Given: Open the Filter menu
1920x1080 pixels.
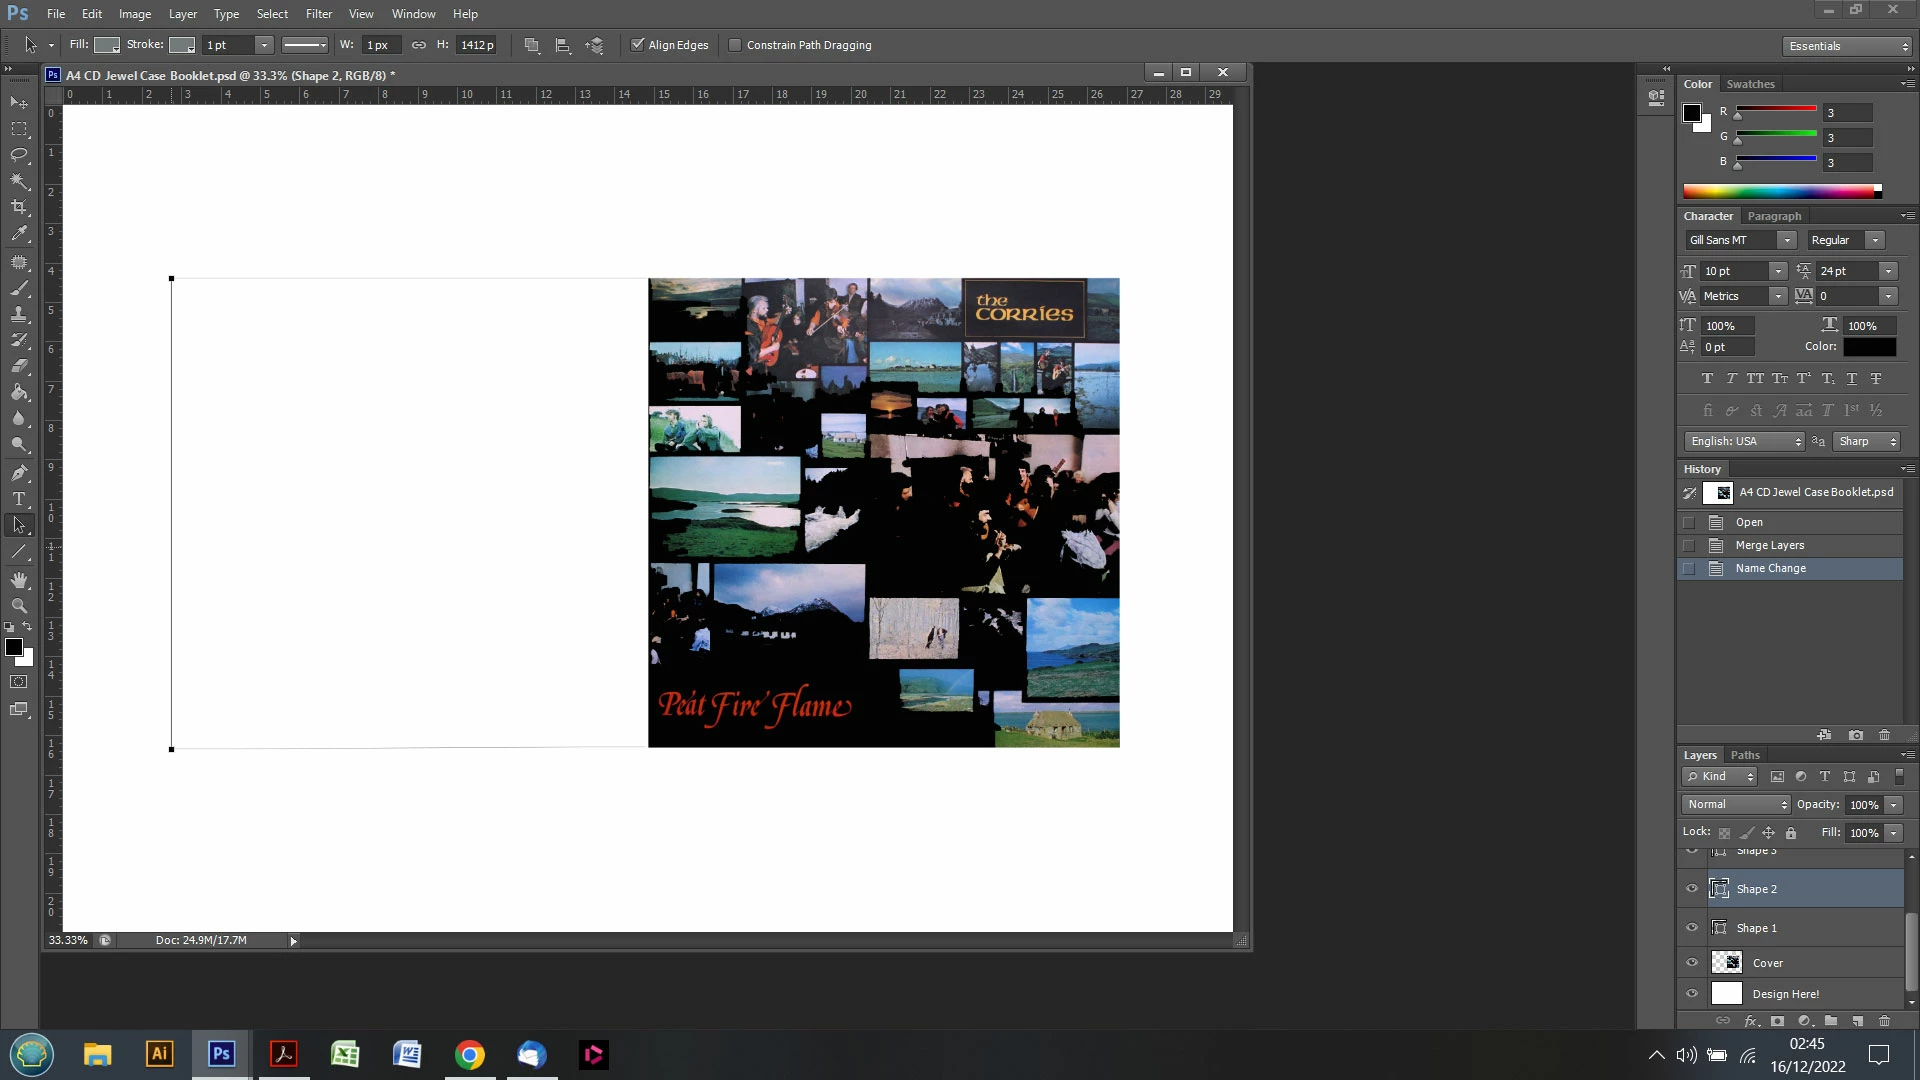Looking at the screenshot, I should (318, 14).
